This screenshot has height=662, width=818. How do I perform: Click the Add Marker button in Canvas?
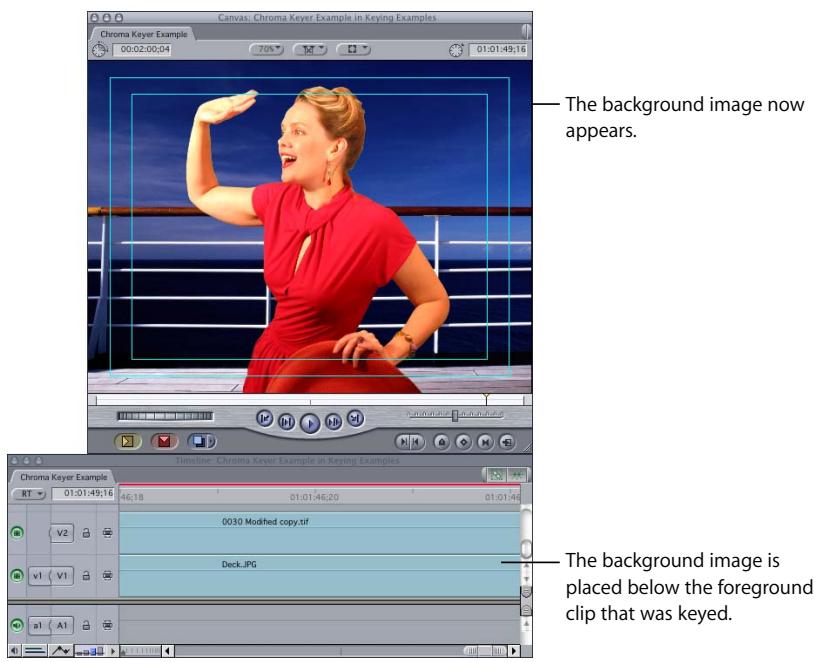coord(442,442)
